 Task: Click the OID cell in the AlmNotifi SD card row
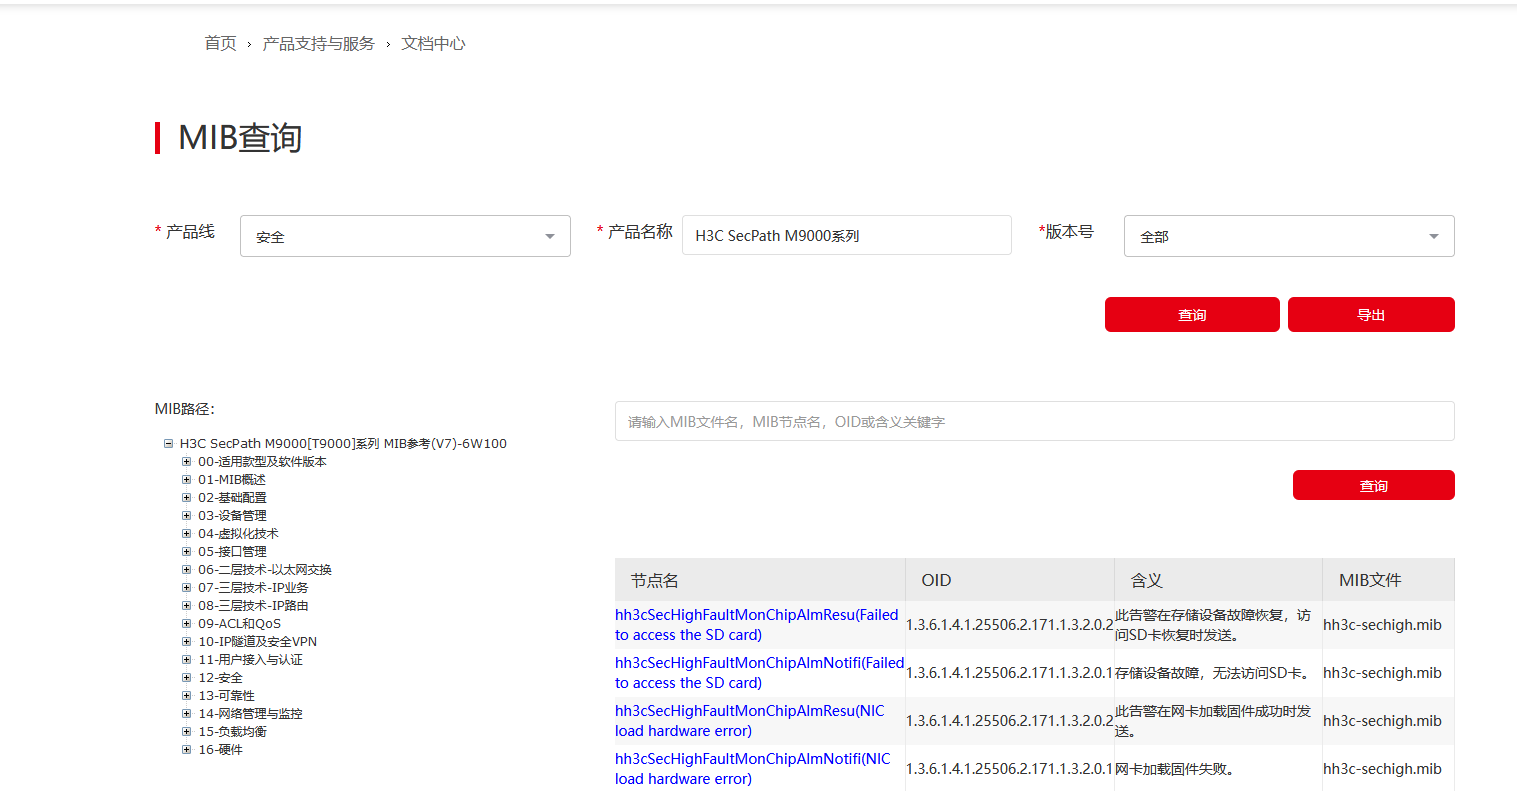[1010, 673]
